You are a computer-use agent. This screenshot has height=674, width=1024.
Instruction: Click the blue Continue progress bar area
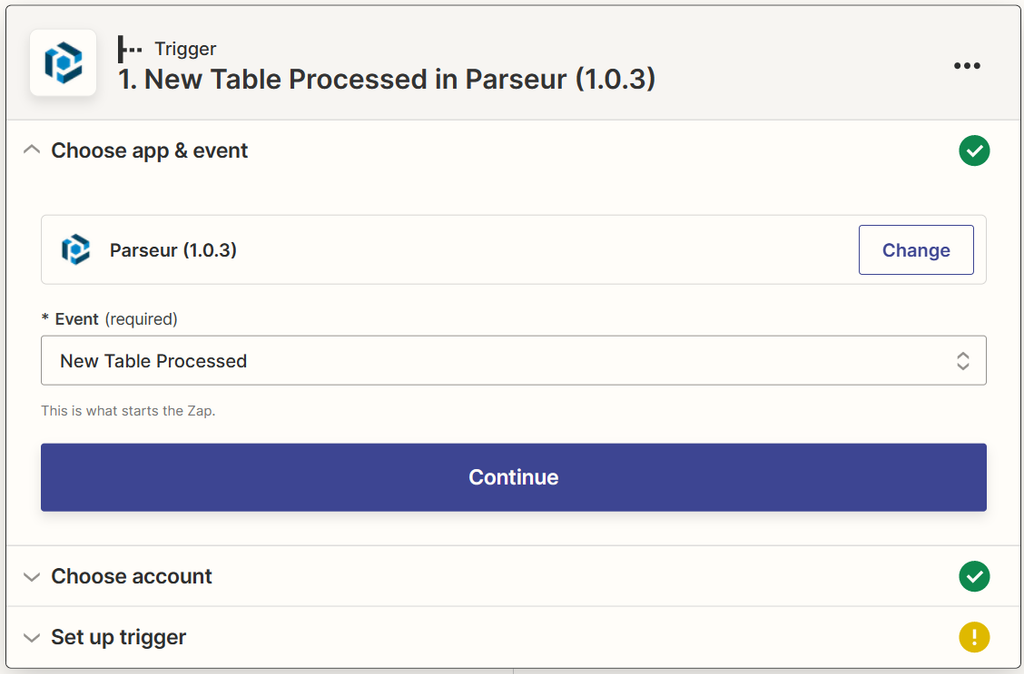coord(513,477)
